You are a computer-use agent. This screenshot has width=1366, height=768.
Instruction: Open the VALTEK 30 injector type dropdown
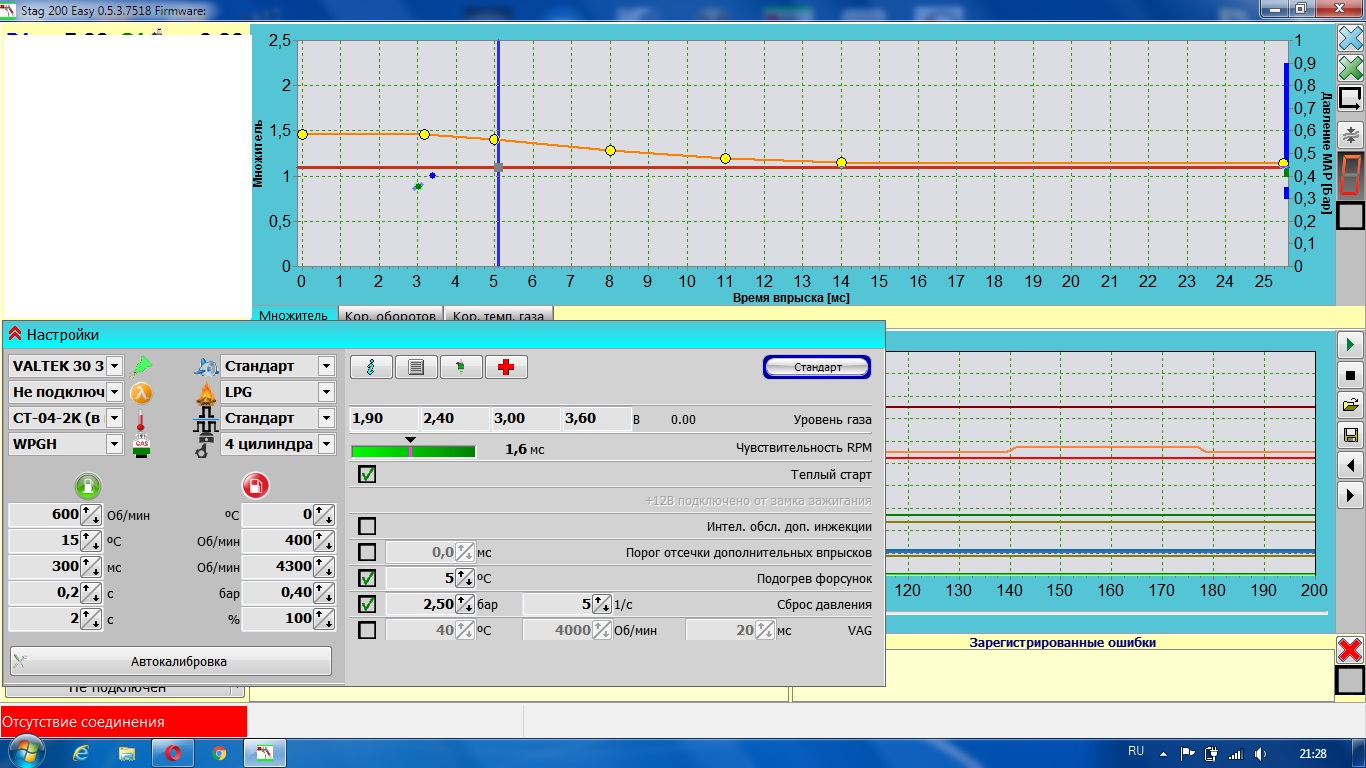(114, 366)
